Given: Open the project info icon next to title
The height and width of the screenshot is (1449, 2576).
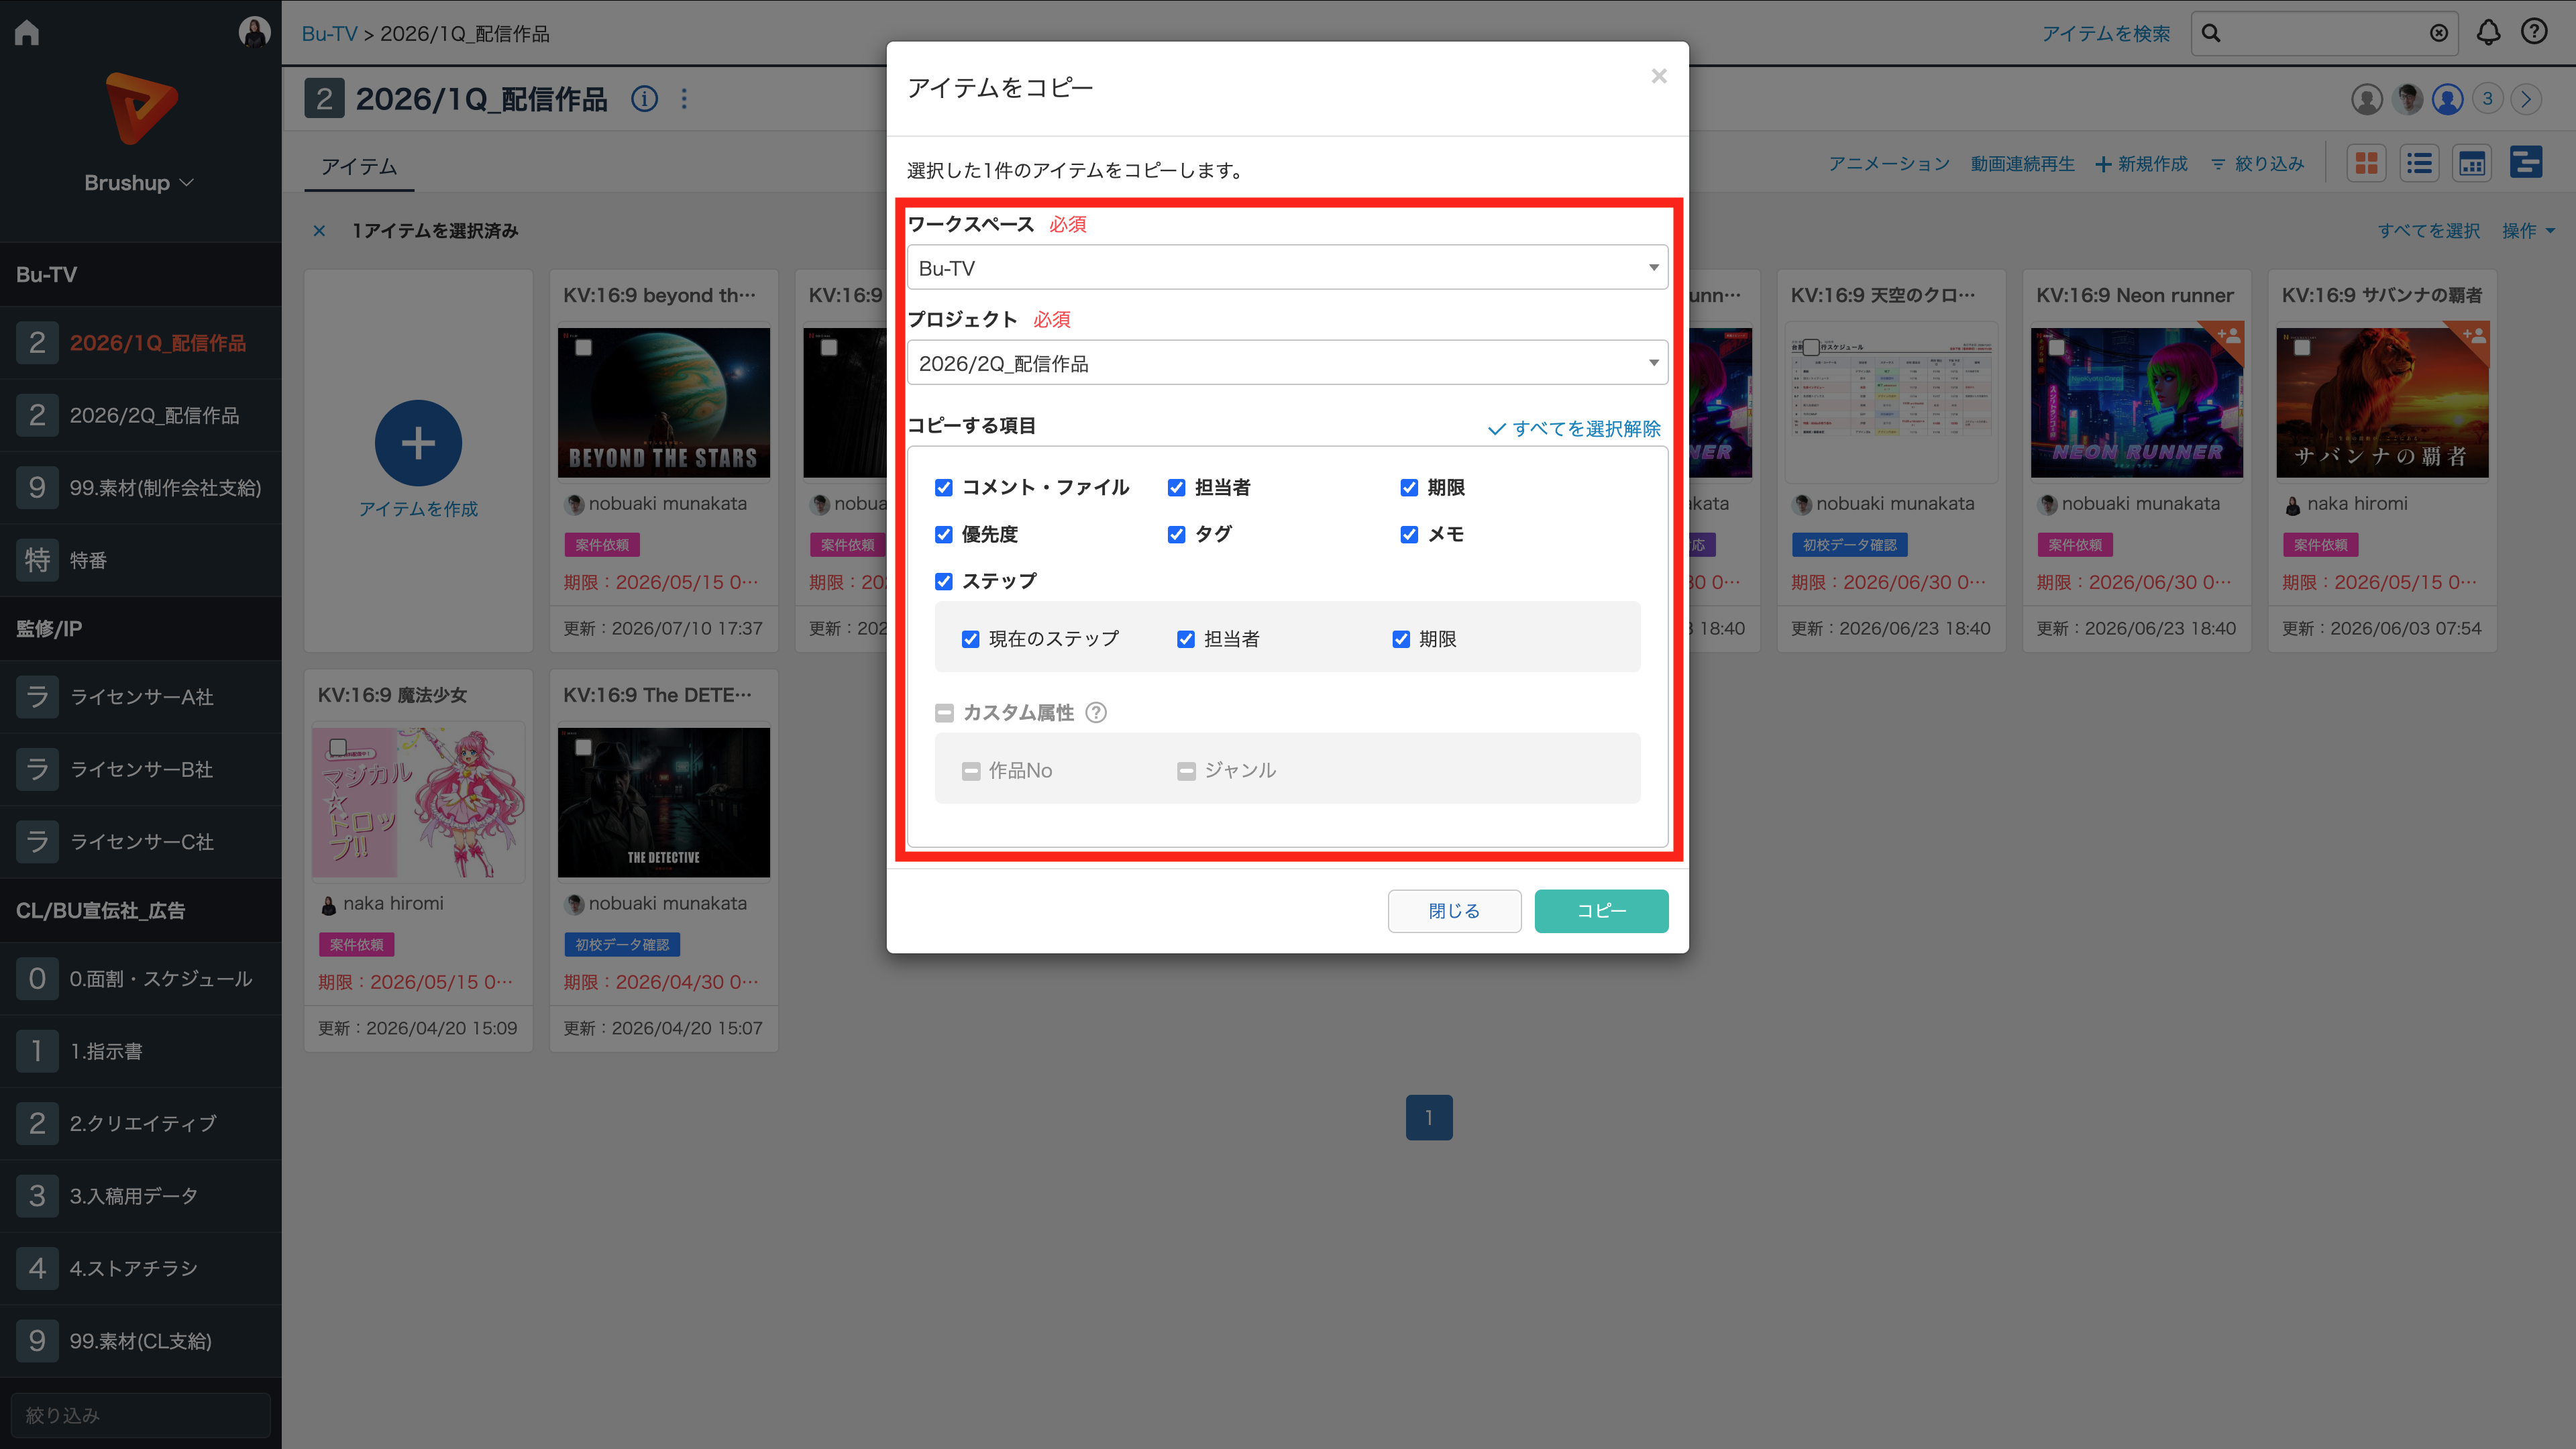Looking at the screenshot, I should point(645,99).
